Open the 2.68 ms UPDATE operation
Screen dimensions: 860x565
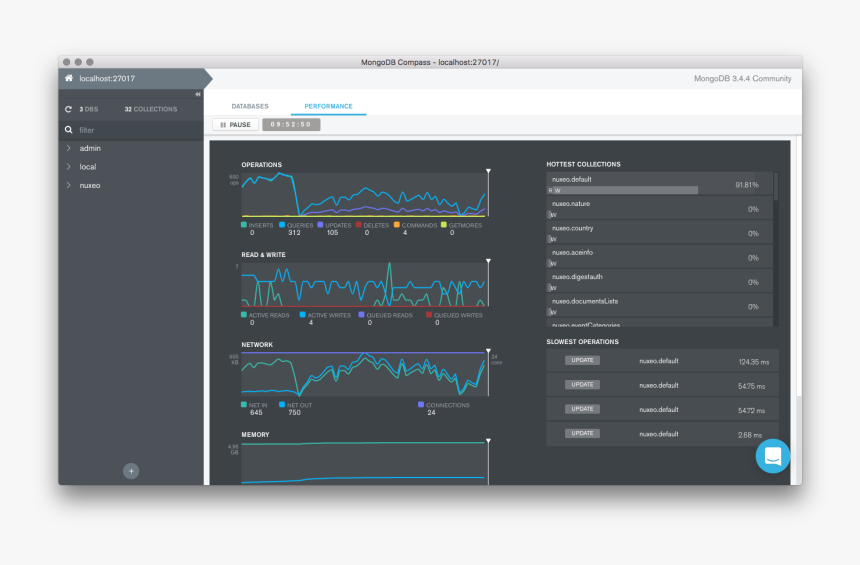pos(662,434)
